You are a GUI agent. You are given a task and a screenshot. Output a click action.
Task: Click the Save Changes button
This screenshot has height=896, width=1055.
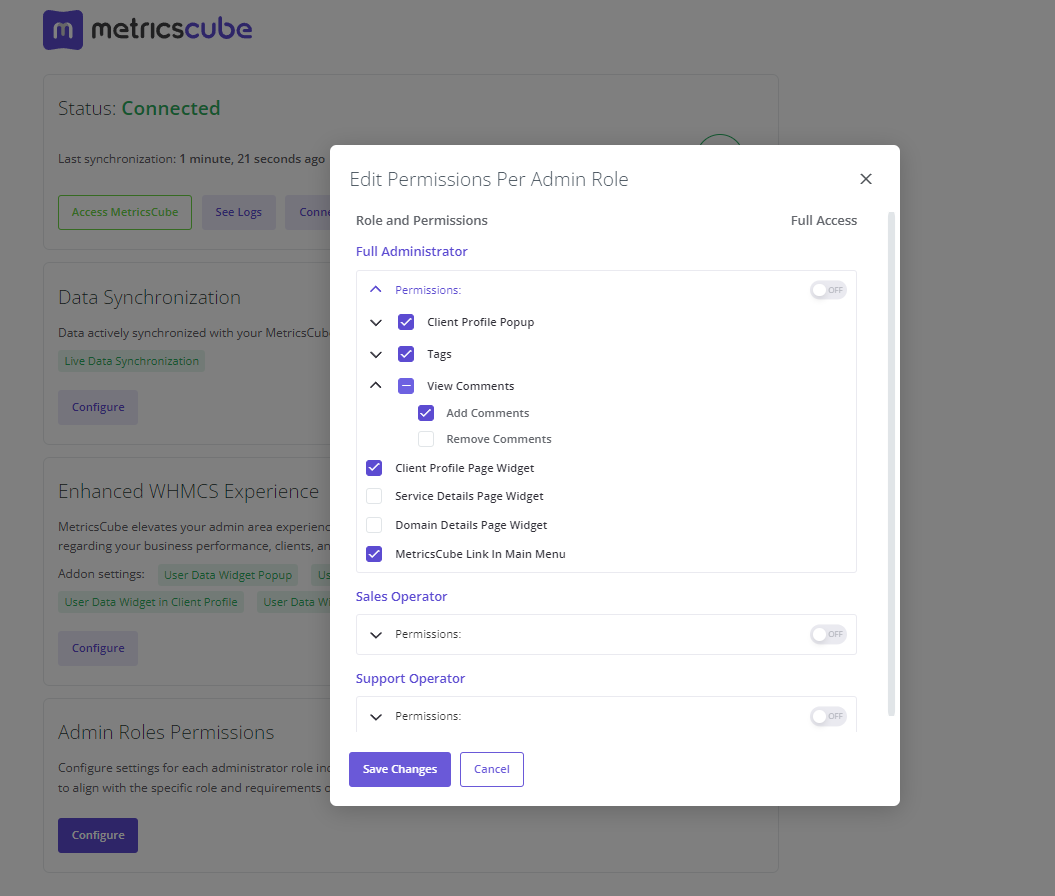[x=400, y=769]
